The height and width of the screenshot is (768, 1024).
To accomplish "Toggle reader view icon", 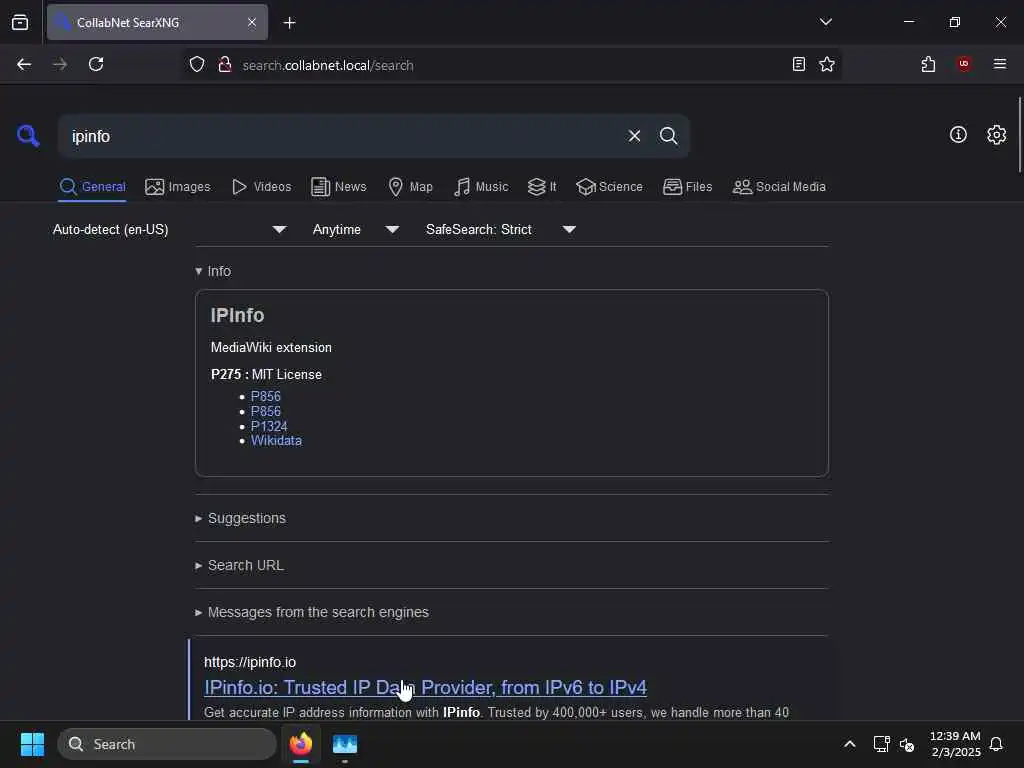I will [799, 64].
